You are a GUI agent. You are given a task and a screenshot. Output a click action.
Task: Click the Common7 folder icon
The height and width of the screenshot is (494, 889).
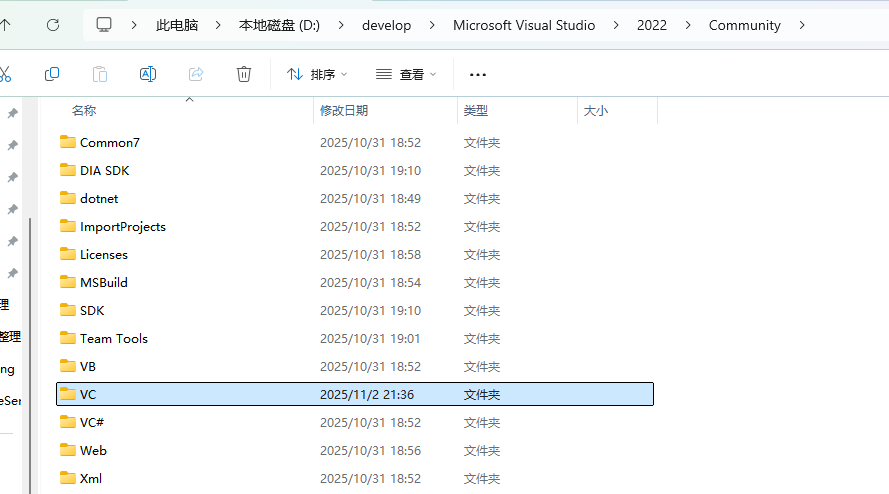[x=67, y=142]
